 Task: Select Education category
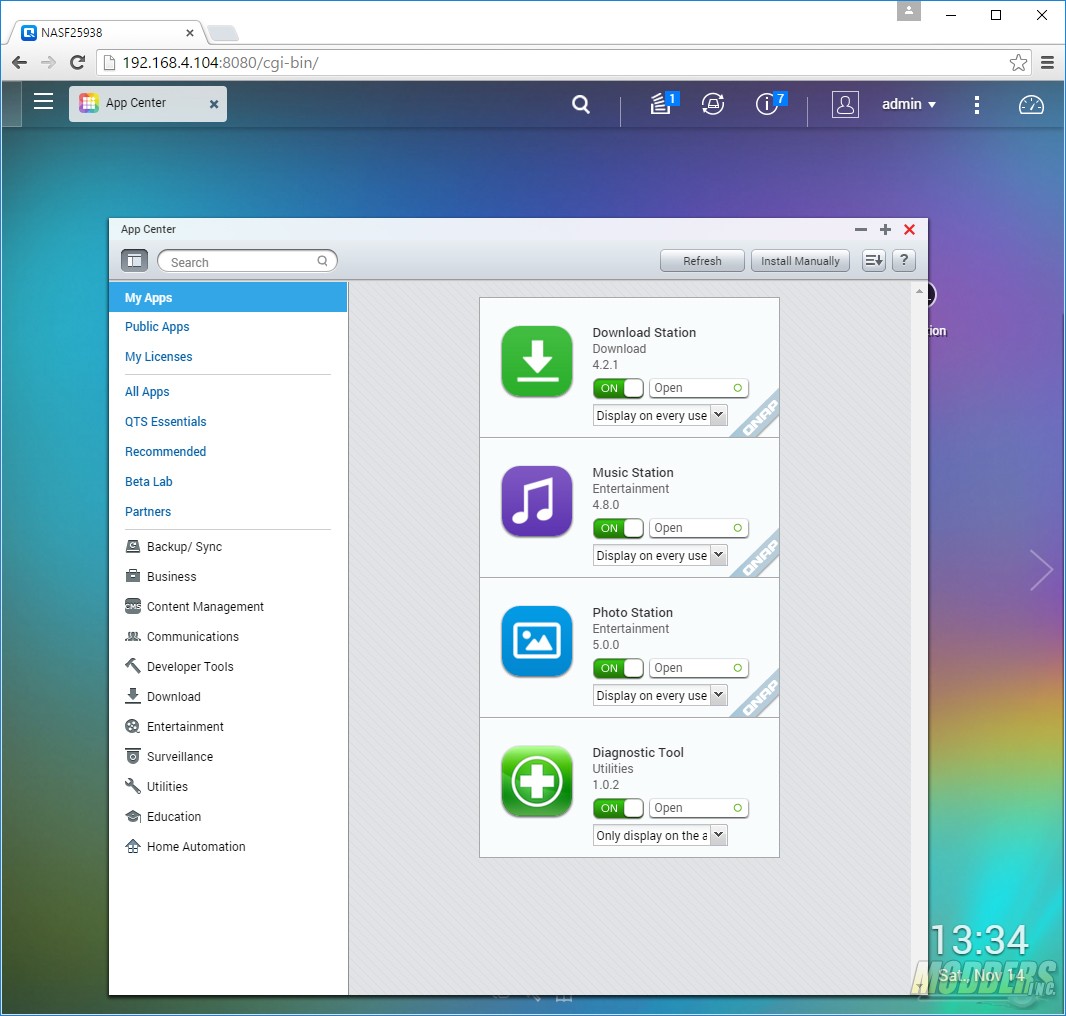(x=163, y=816)
